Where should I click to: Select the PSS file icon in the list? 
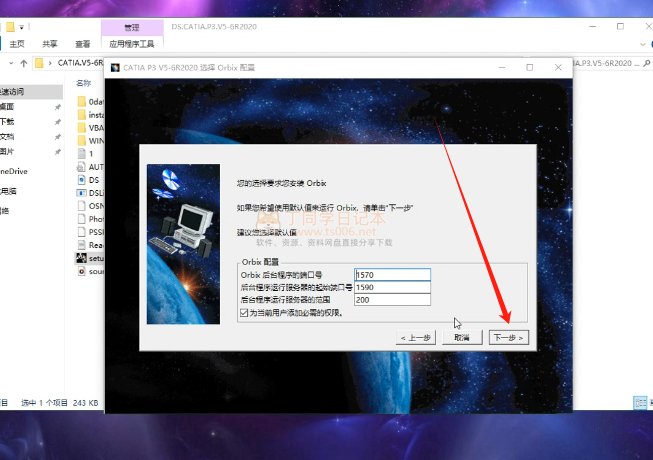(82, 232)
